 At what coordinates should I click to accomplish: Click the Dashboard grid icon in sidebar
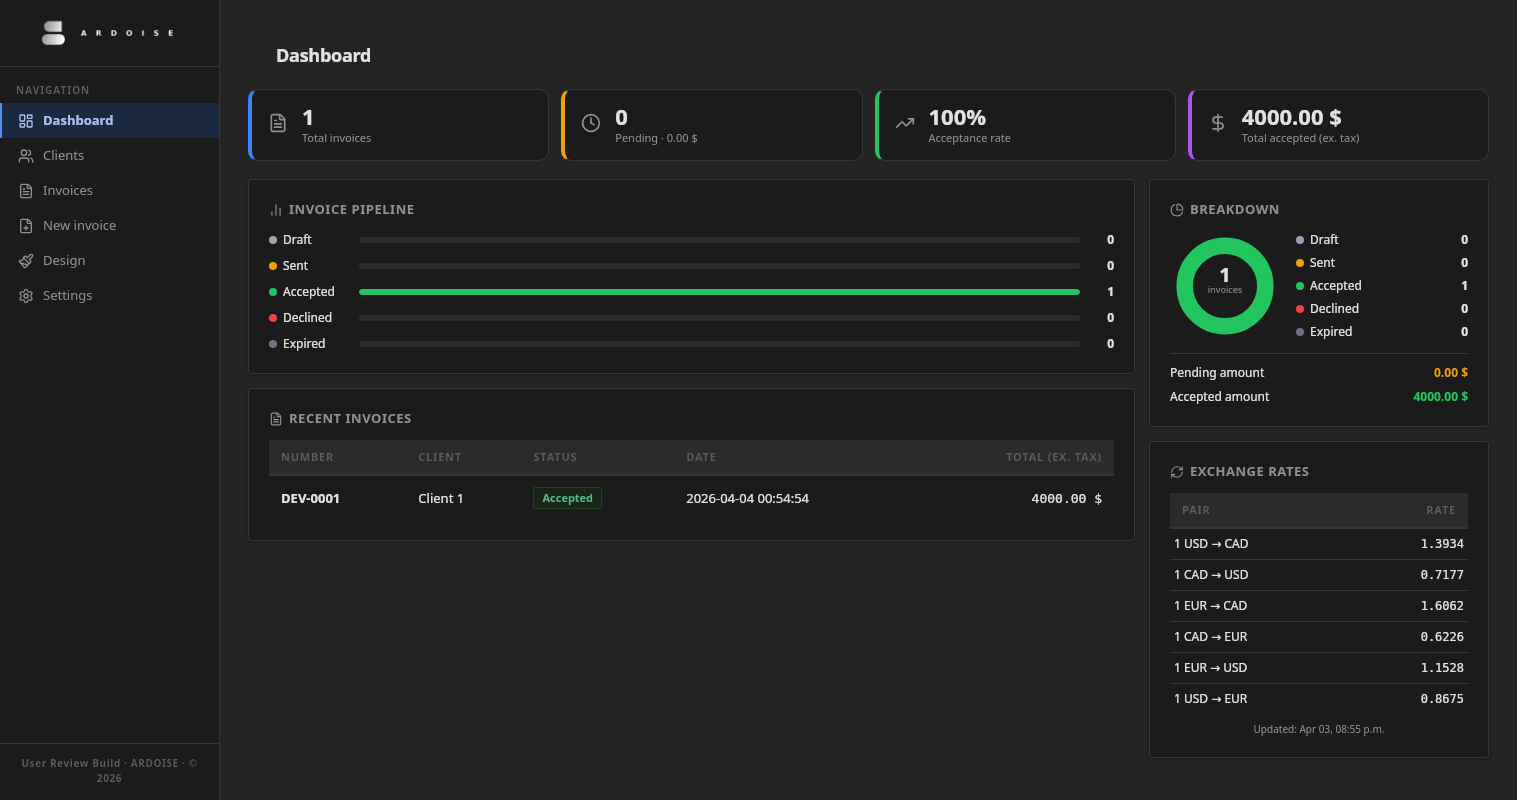point(26,121)
